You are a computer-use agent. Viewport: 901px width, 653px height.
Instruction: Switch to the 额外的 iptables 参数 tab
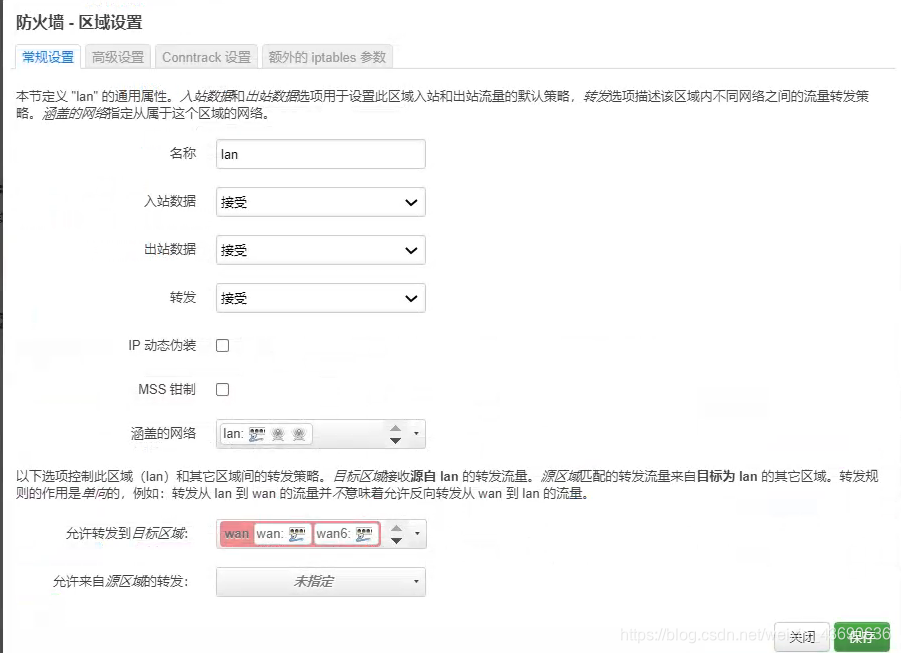coord(327,57)
